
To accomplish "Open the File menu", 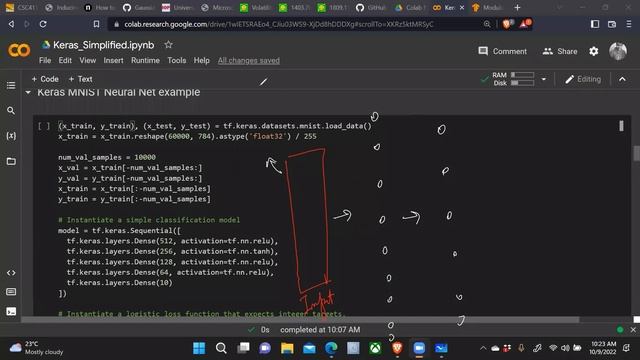I will [x=45, y=60].
